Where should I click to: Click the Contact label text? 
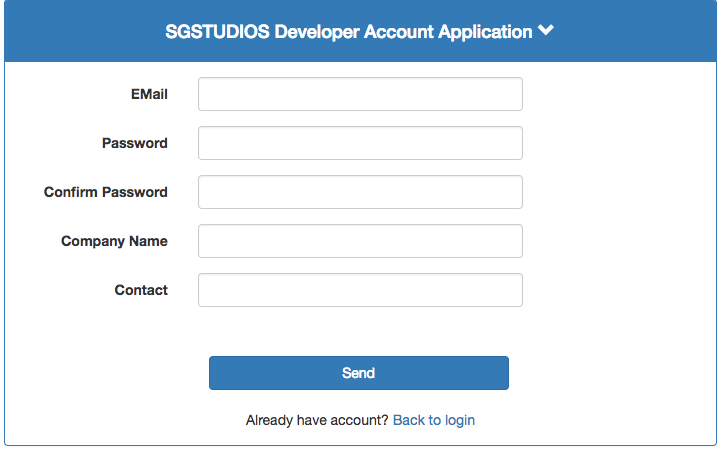click(141, 290)
